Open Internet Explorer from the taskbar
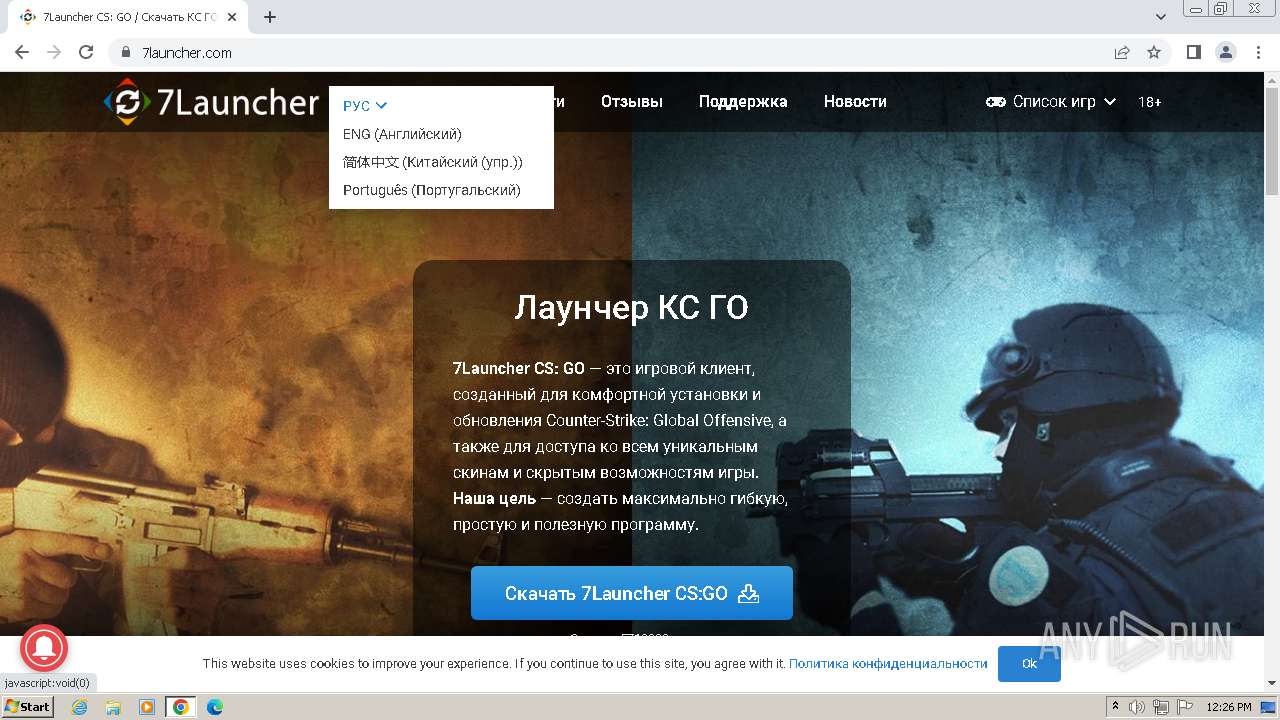 point(80,707)
